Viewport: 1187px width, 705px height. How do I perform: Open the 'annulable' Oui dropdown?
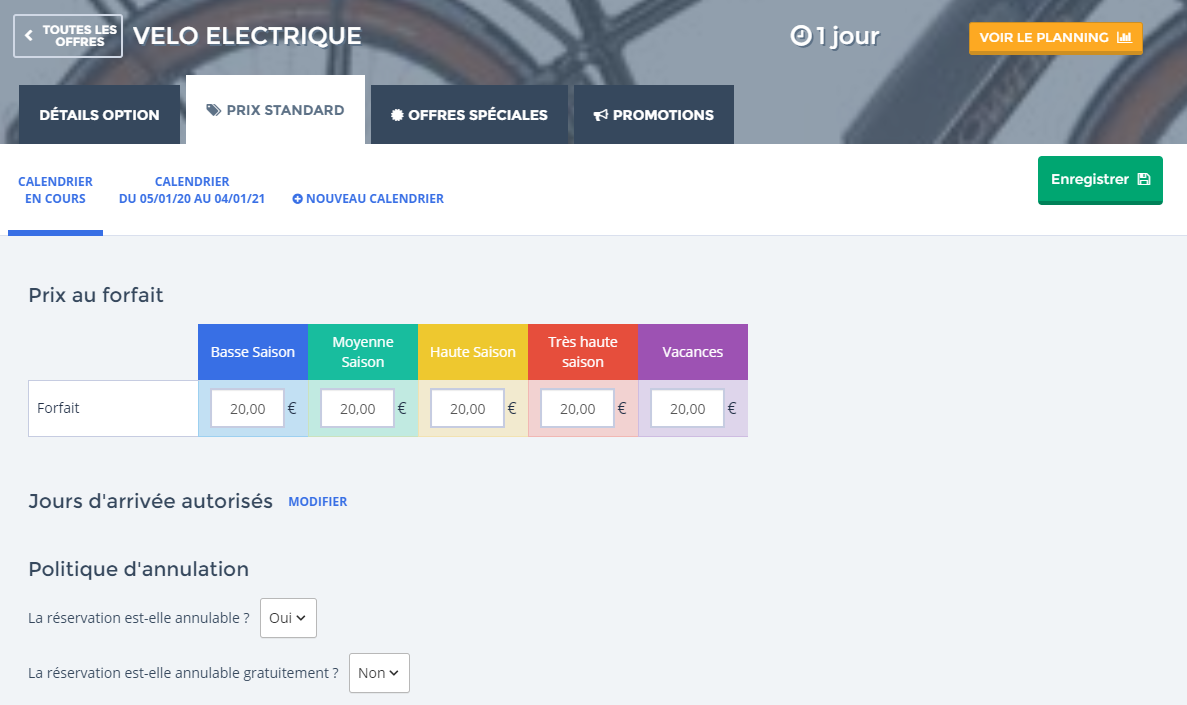[288, 618]
